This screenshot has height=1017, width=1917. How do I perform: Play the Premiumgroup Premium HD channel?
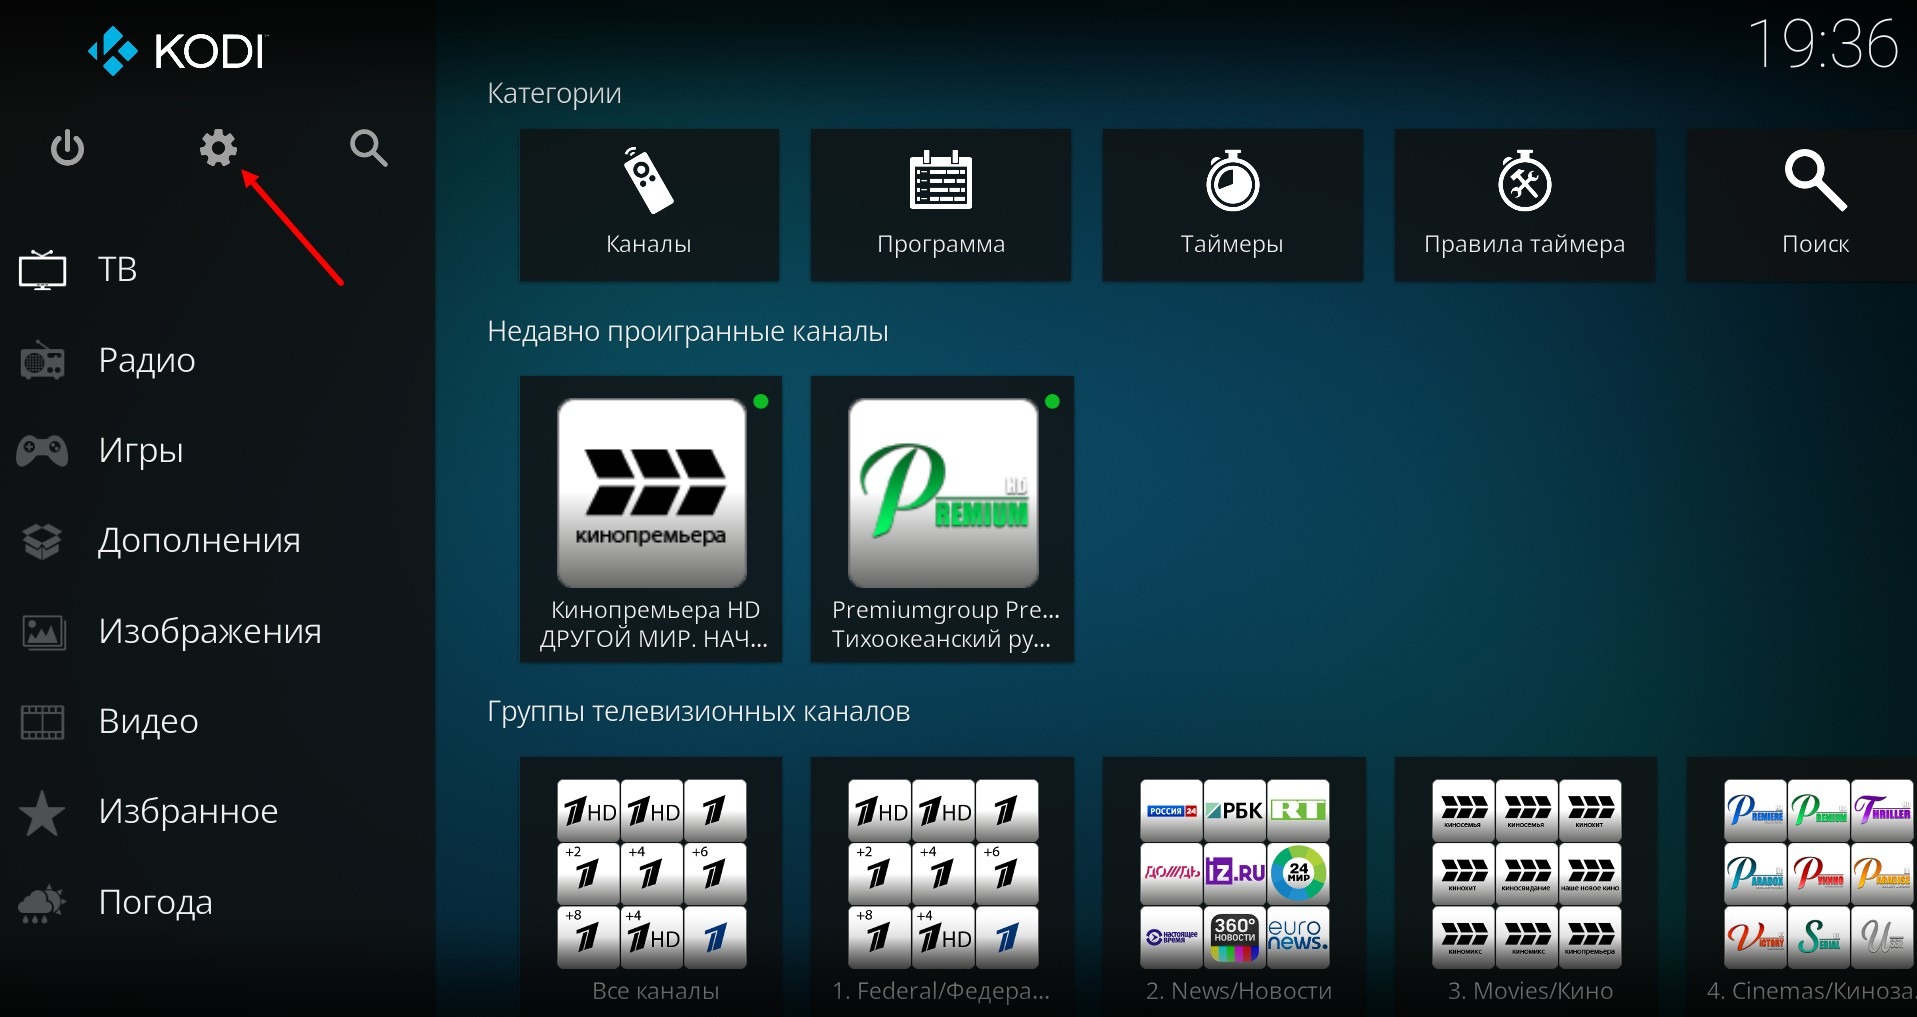tap(942, 518)
